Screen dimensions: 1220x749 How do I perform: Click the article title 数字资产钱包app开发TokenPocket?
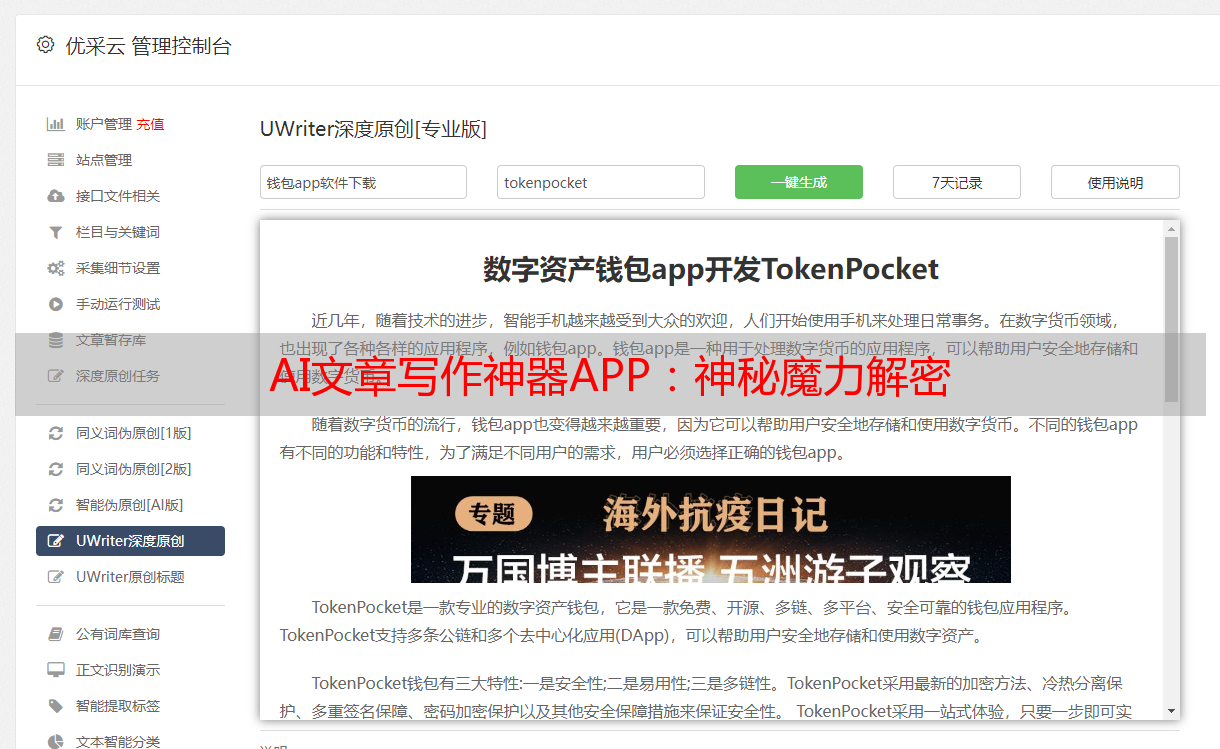click(711, 269)
